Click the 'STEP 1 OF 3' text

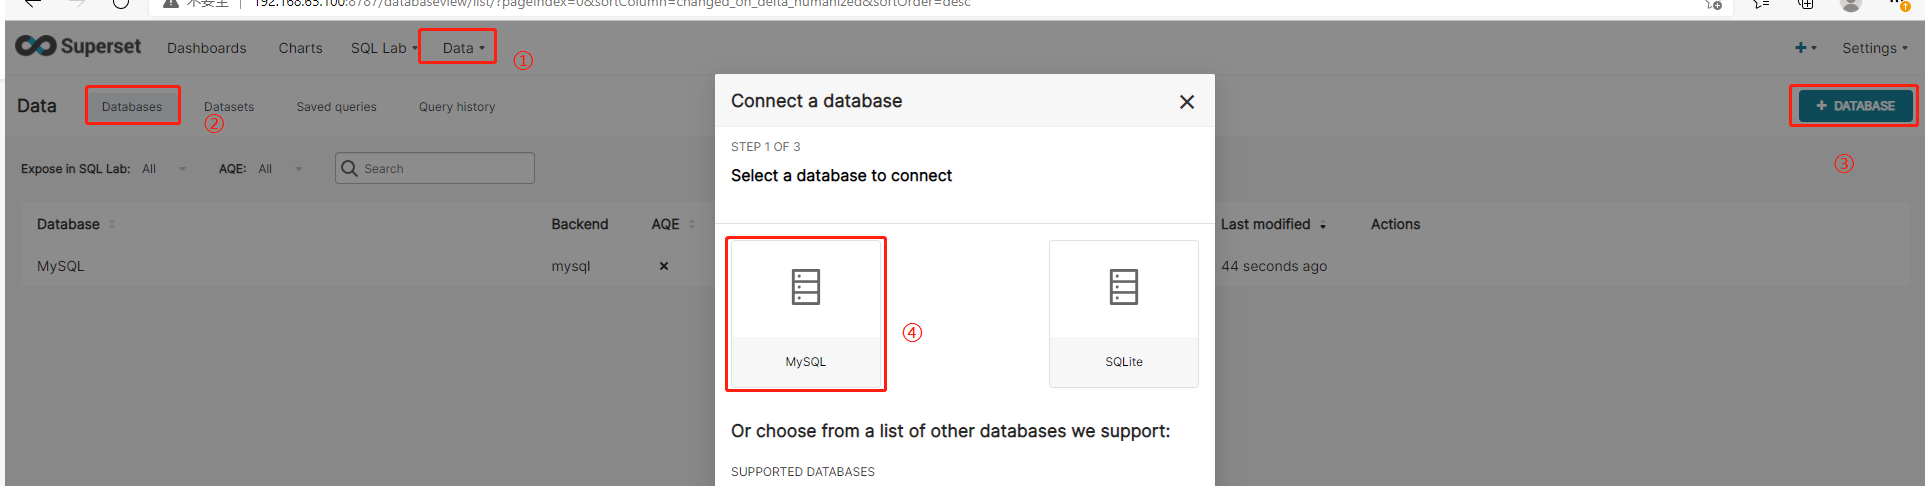(x=766, y=147)
